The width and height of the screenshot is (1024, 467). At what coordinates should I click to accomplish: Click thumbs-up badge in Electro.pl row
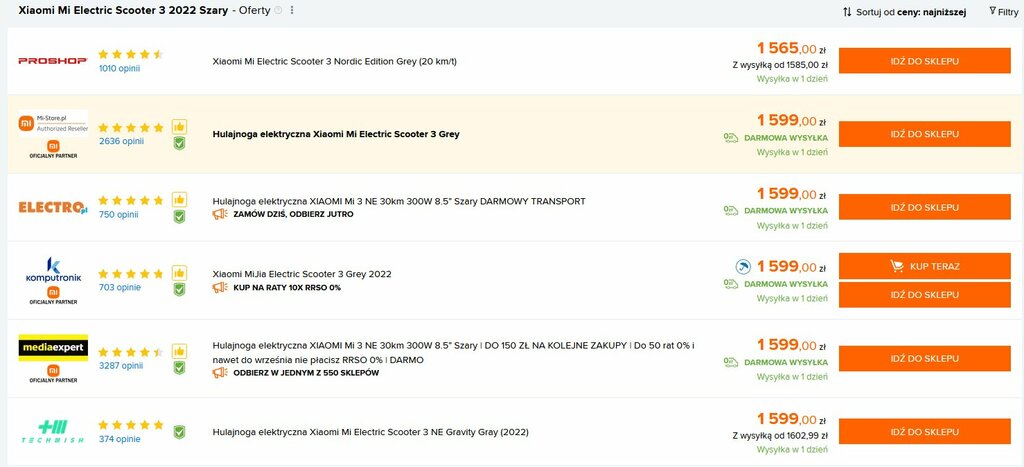tap(179, 200)
